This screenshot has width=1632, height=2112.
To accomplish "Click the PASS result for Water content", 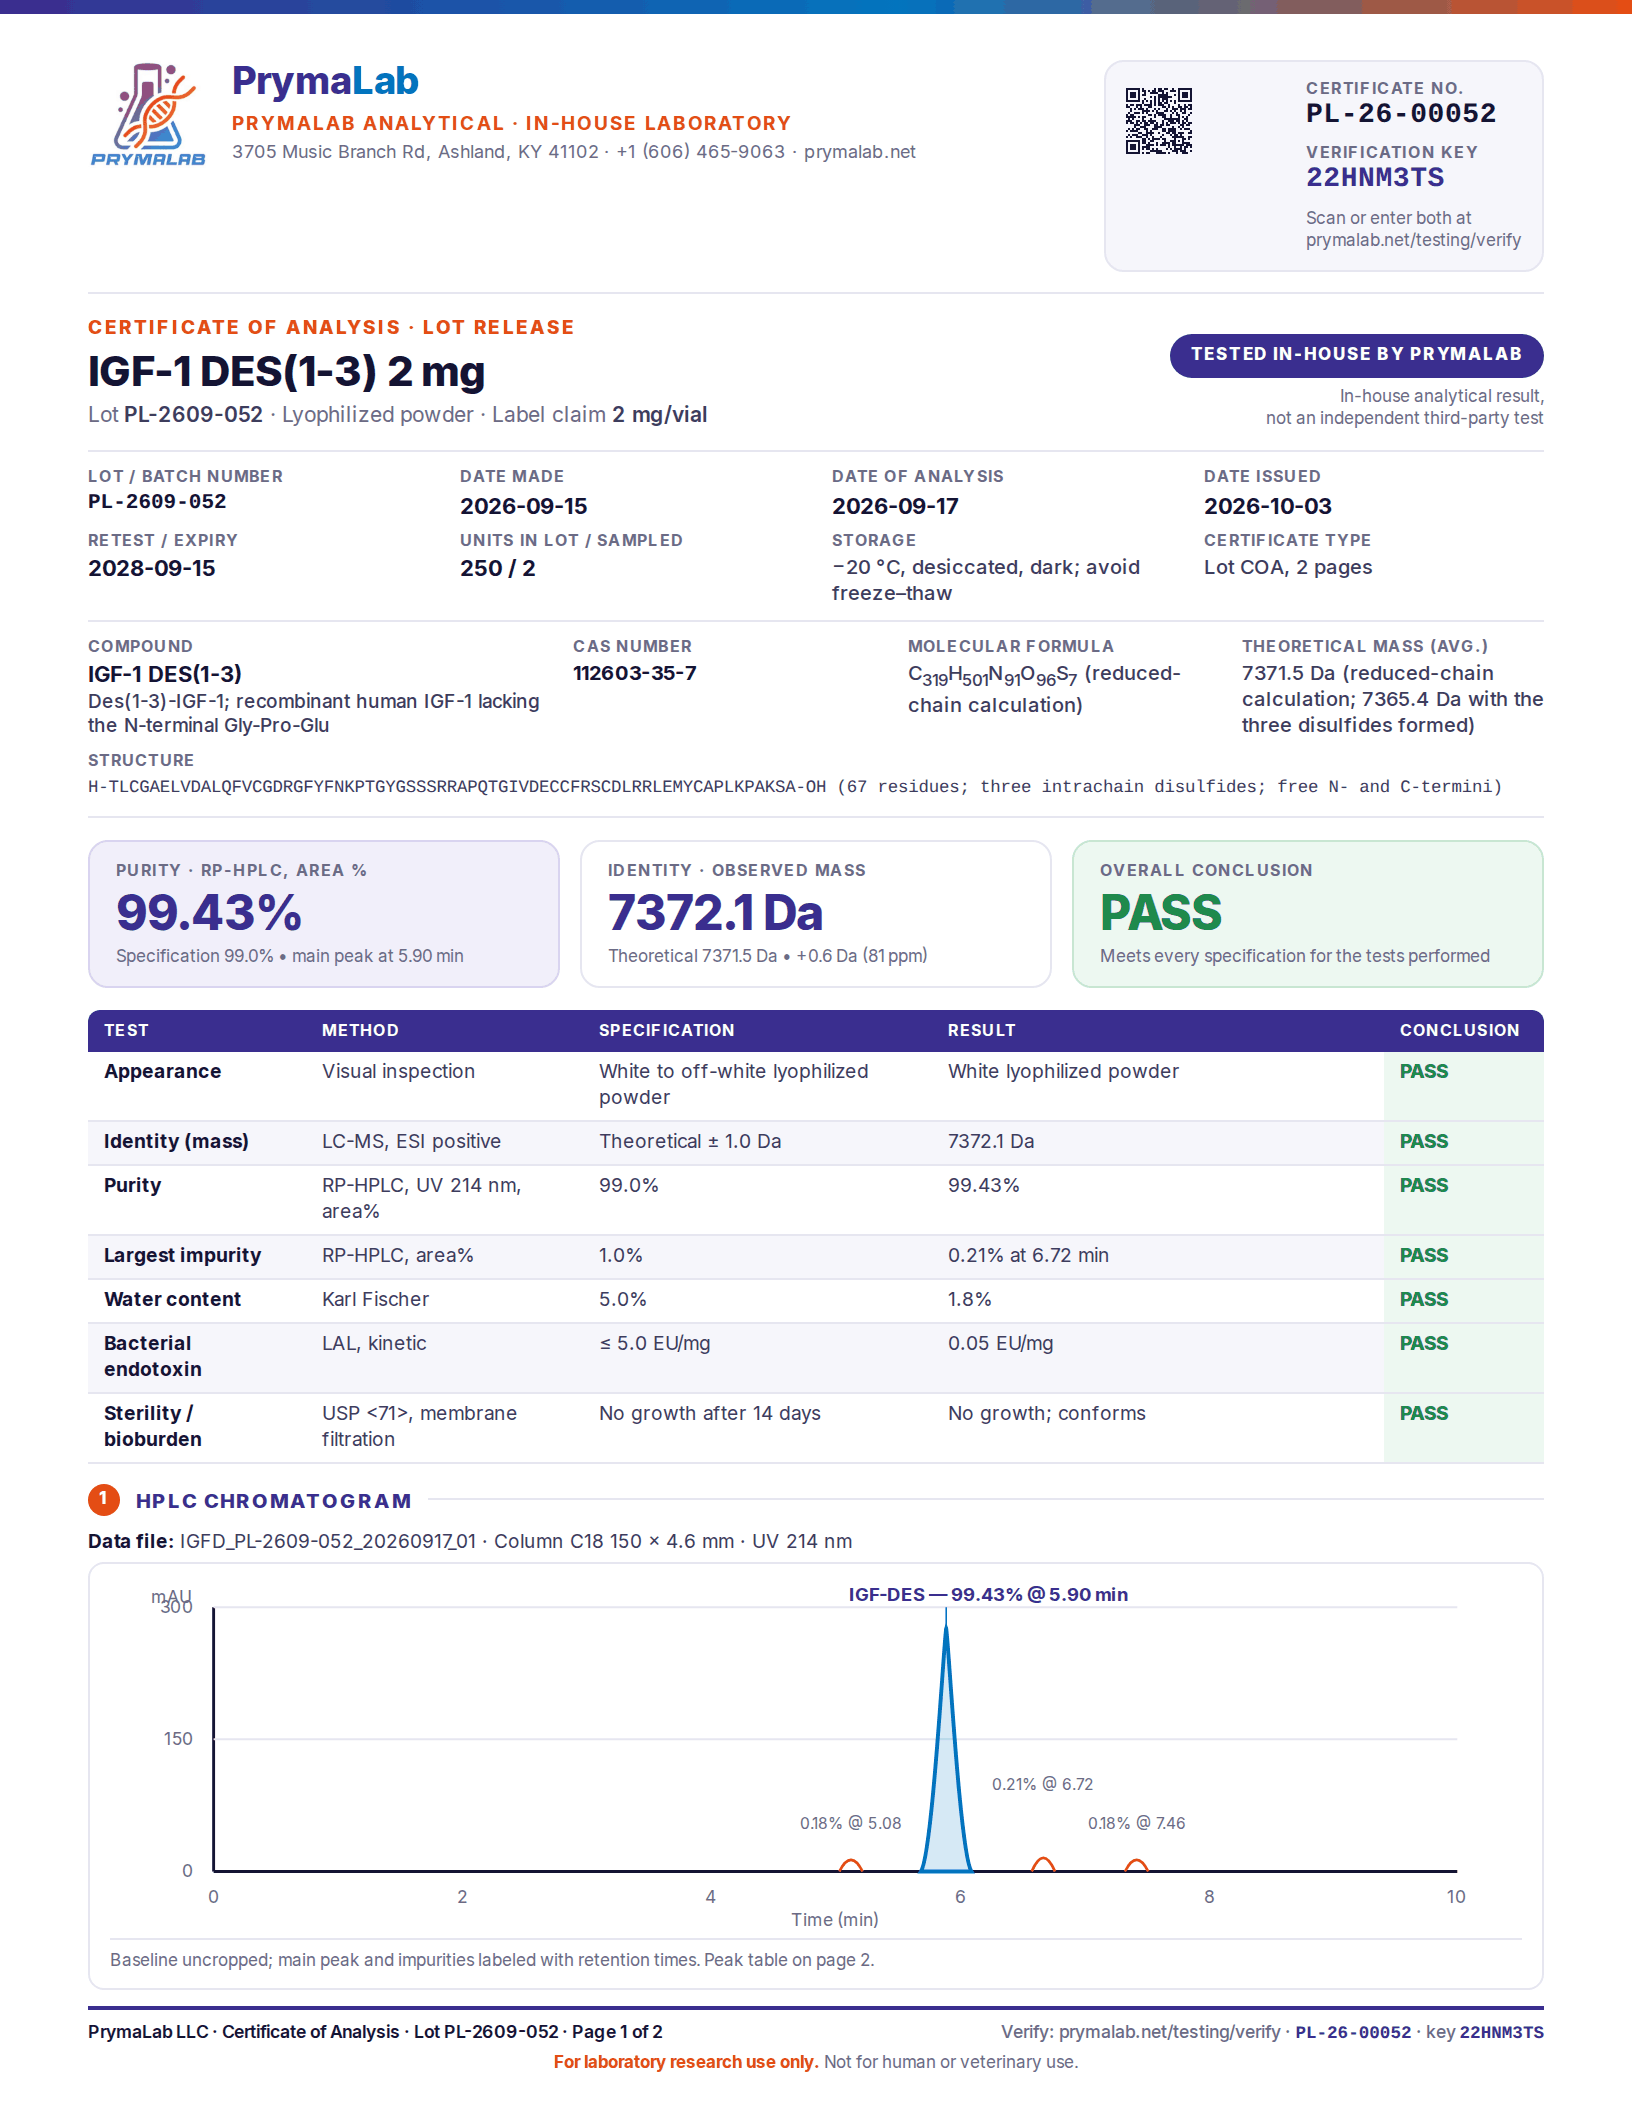I will (x=1424, y=1299).
